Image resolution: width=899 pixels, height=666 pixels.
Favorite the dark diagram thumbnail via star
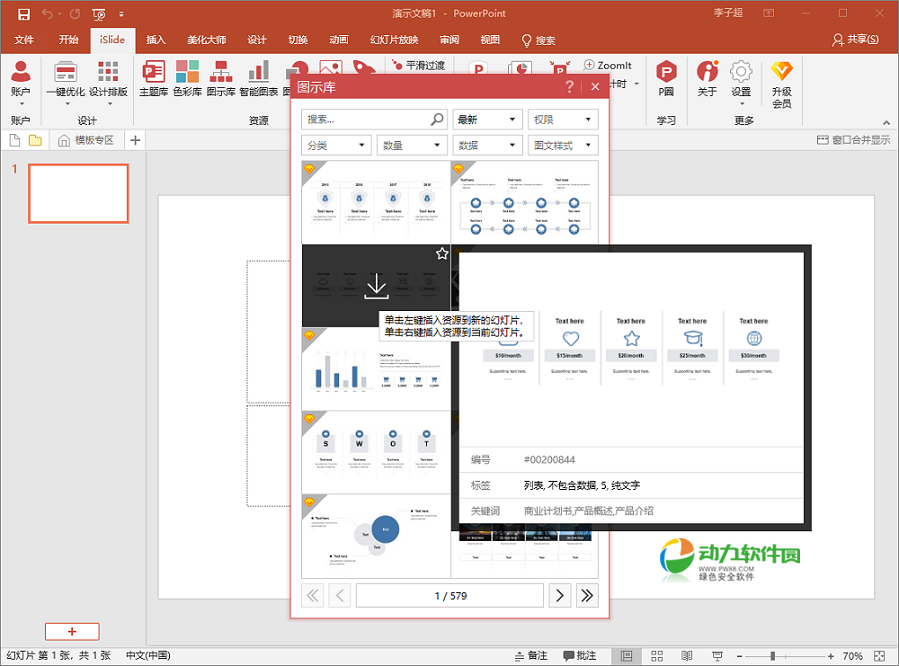[x=441, y=253]
